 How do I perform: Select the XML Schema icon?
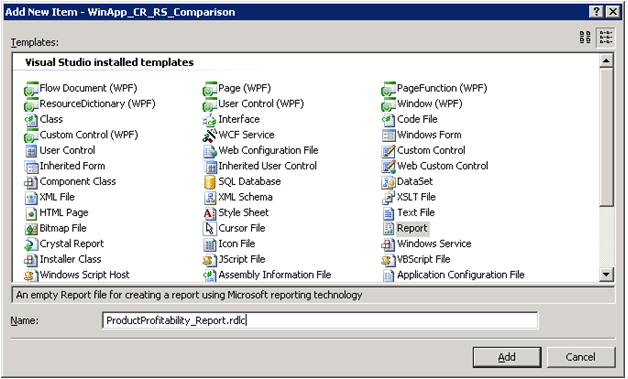click(x=209, y=197)
